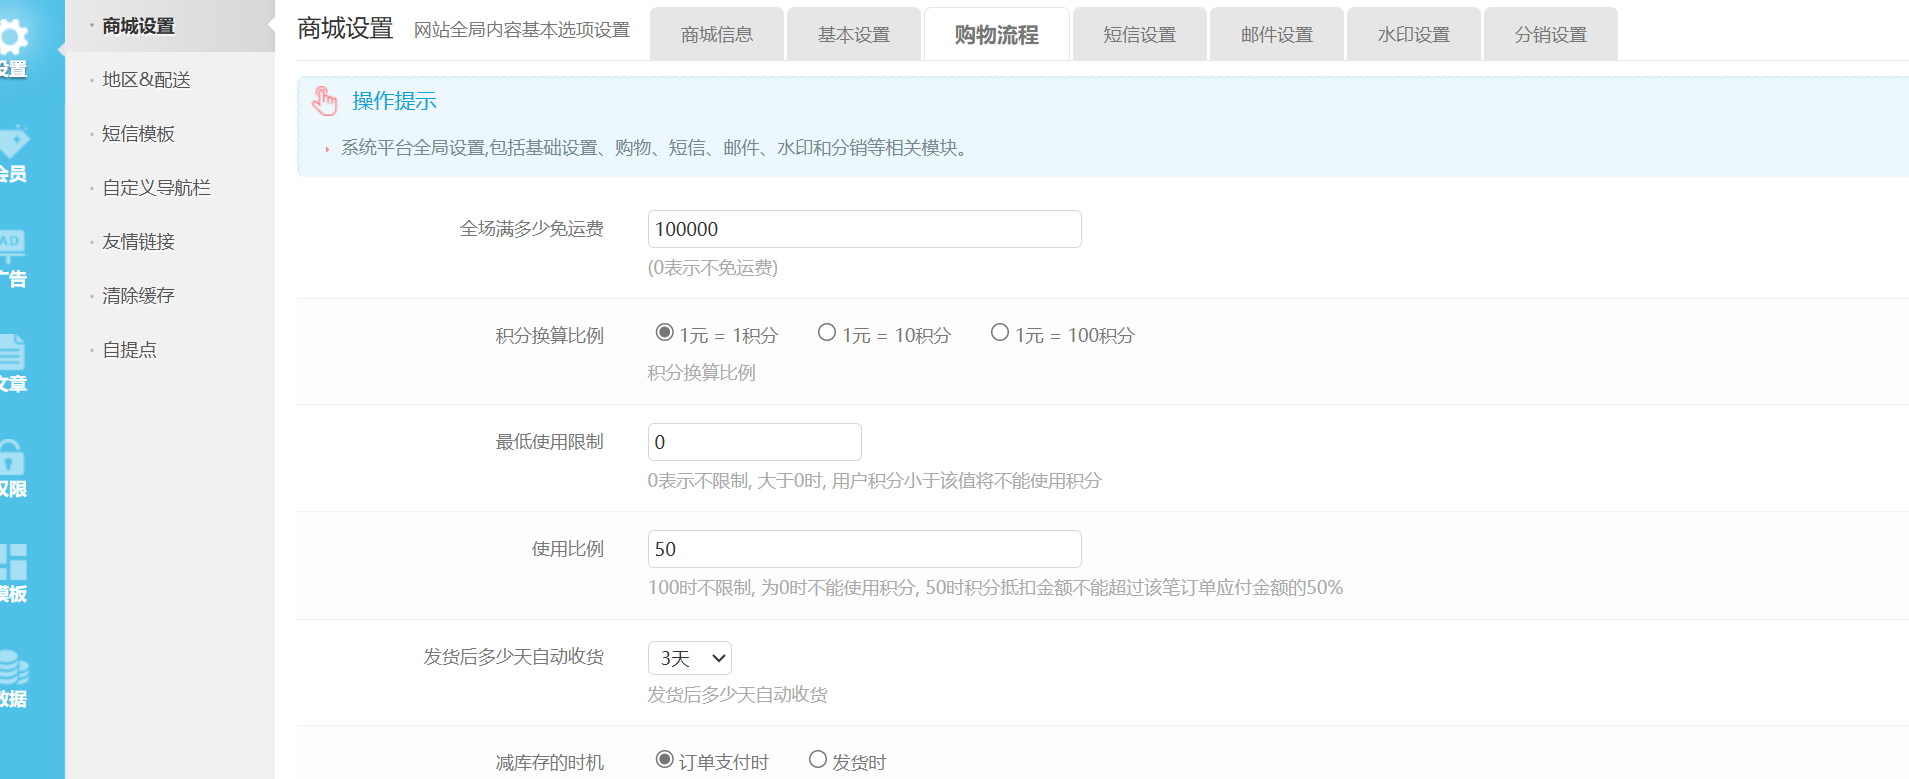
Task: Open 短信模板 in the side menu
Action: coord(139,134)
